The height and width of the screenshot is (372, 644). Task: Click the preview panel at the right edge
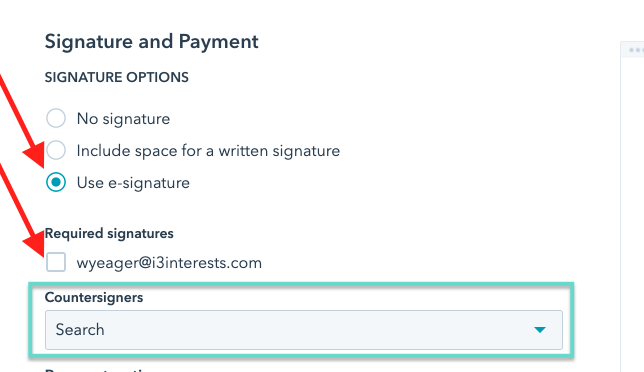point(632,205)
